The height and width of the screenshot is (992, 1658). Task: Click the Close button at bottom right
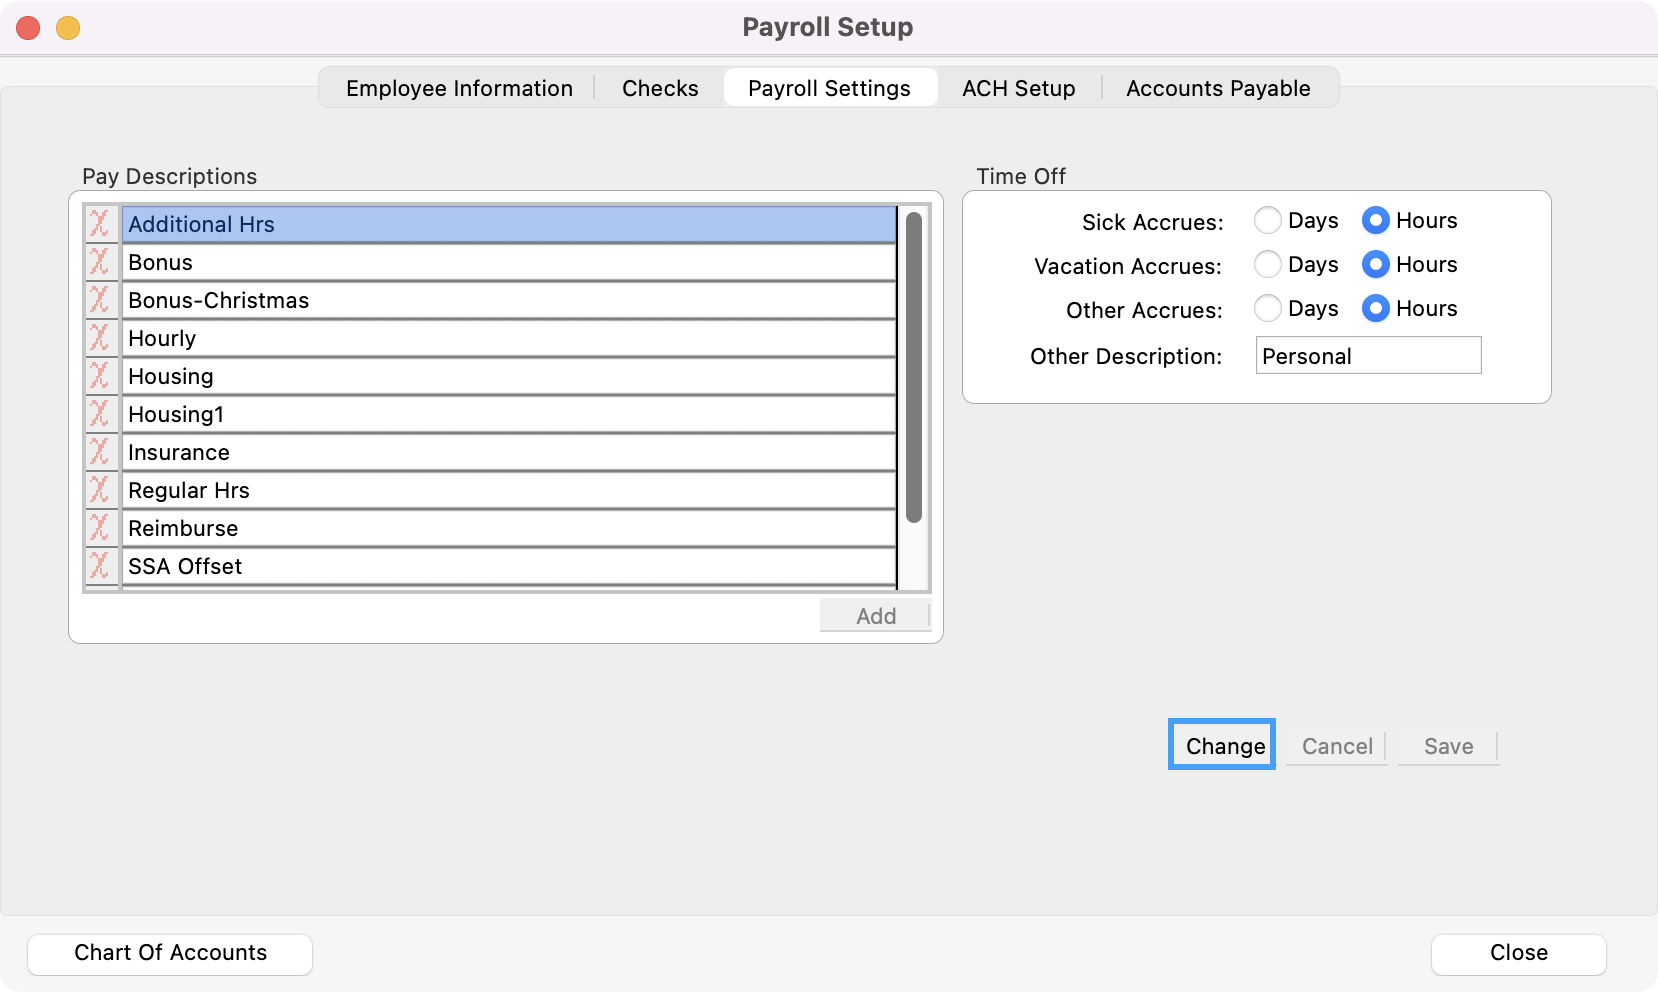(x=1518, y=953)
